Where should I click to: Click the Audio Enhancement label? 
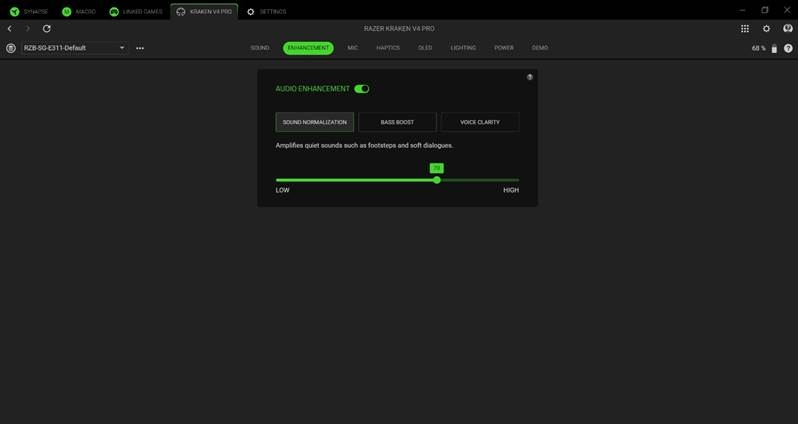click(312, 89)
